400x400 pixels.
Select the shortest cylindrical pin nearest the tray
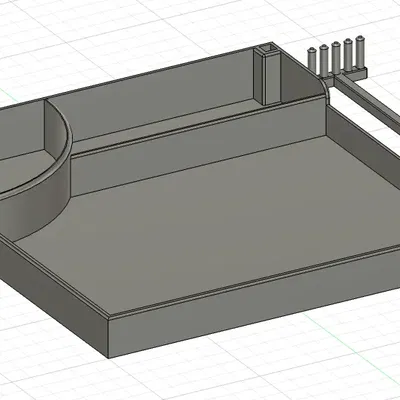point(312,62)
